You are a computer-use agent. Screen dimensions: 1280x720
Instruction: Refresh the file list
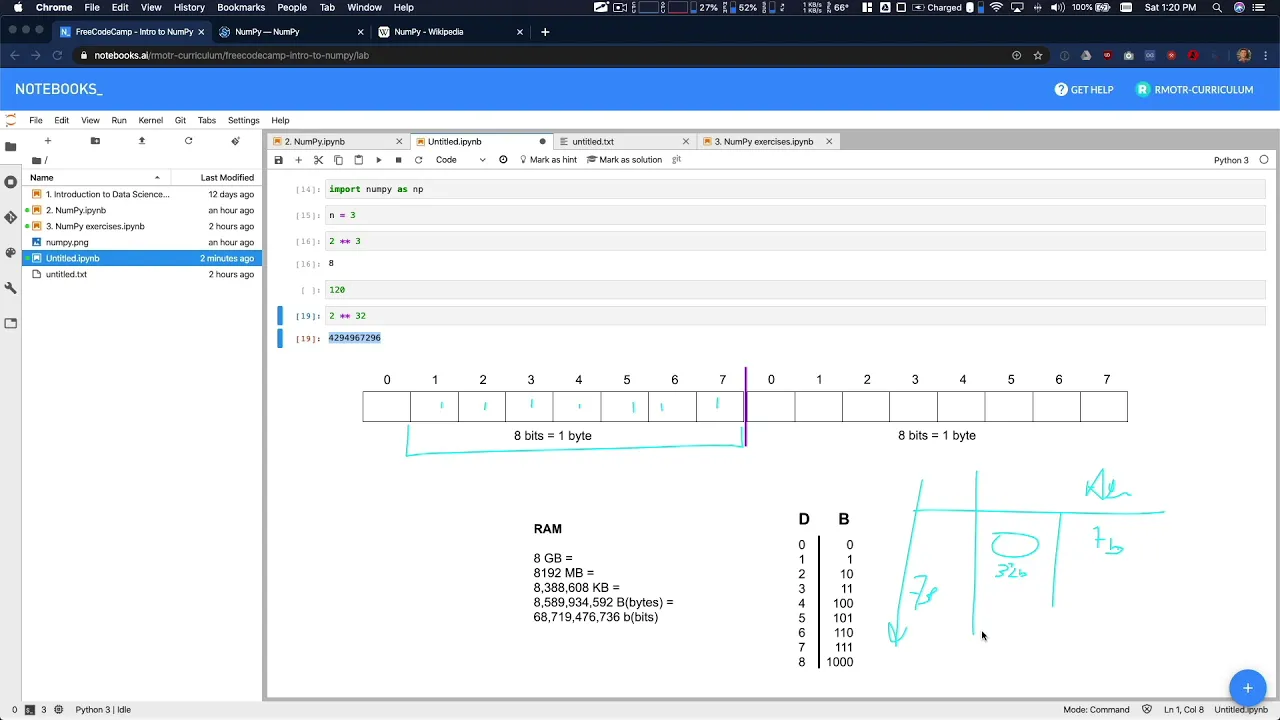[x=188, y=141]
